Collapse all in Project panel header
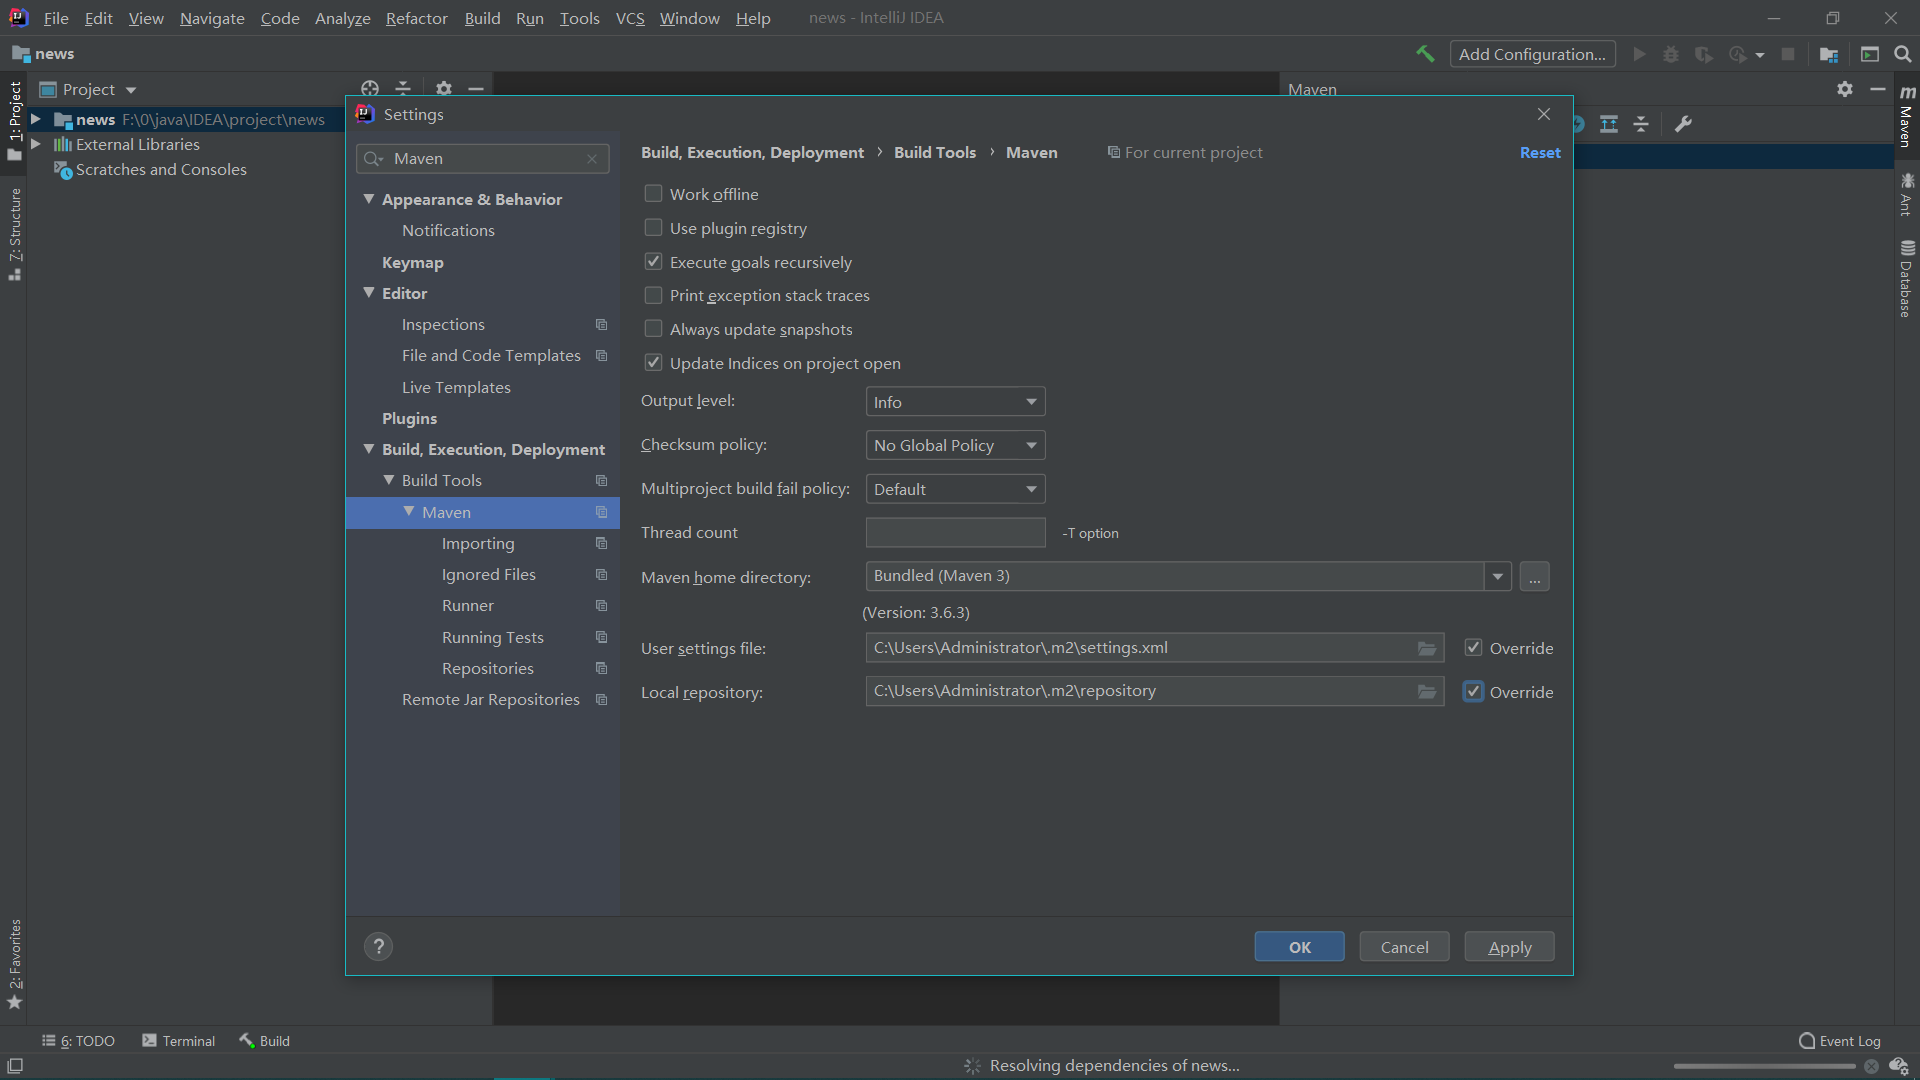Image resolution: width=1920 pixels, height=1080 pixels. click(x=403, y=89)
